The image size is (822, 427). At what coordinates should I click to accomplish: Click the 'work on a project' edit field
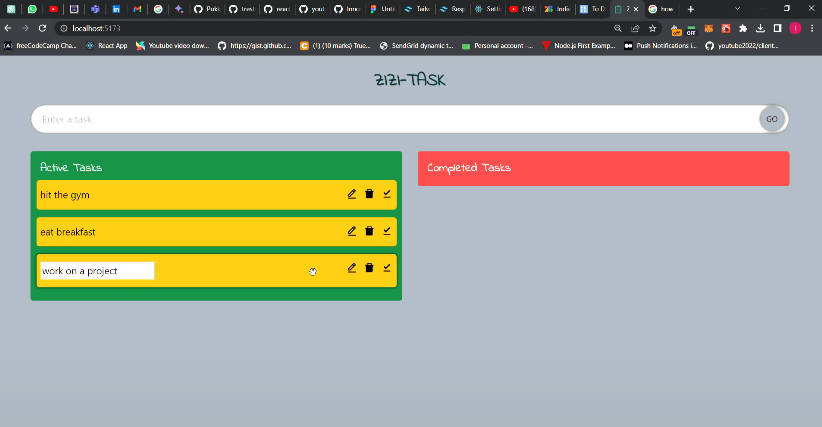(97, 271)
